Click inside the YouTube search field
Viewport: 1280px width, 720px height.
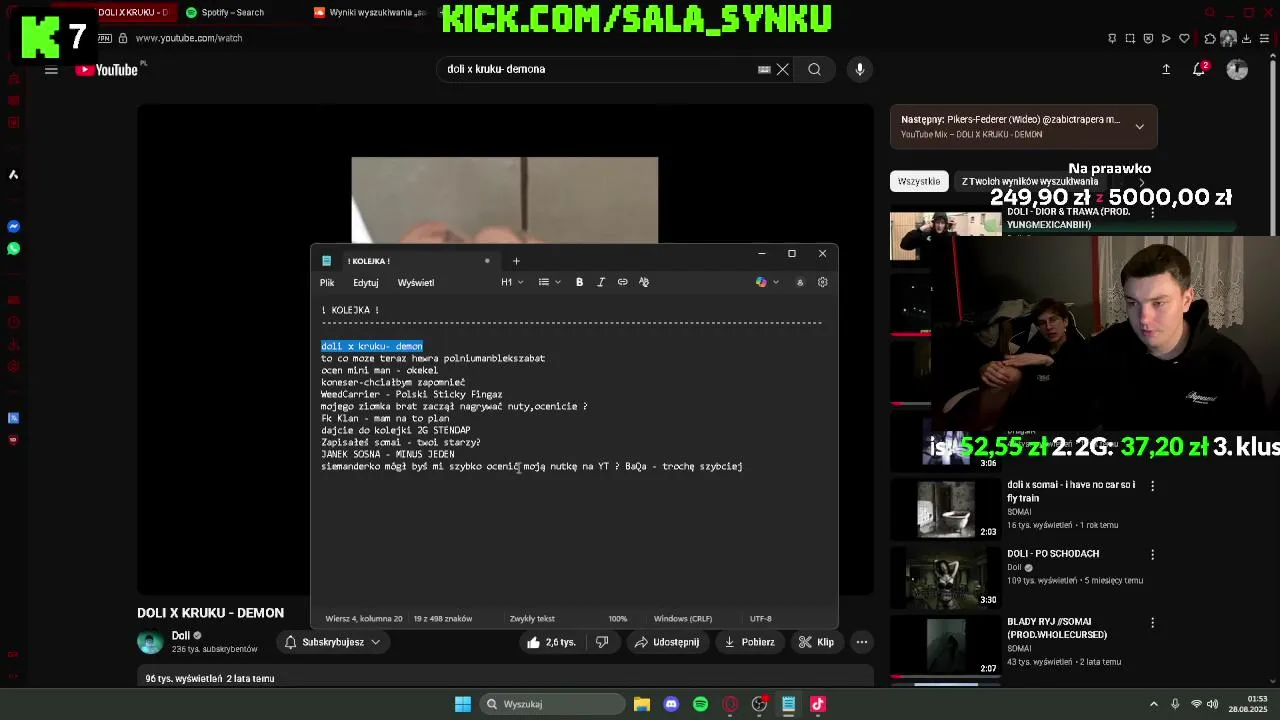(x=600, y=69)
